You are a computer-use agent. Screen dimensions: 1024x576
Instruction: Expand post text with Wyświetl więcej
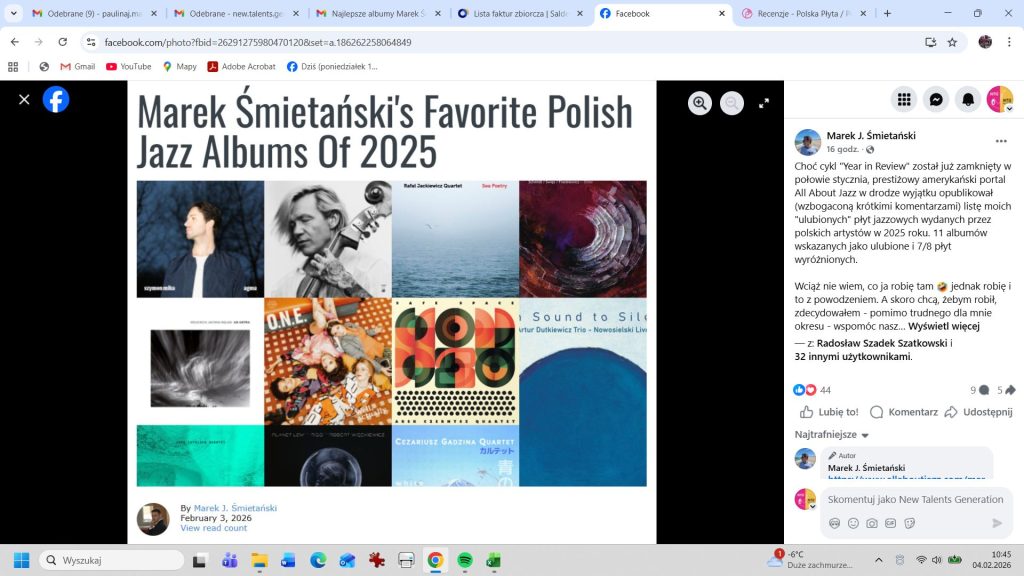[943, 326]
